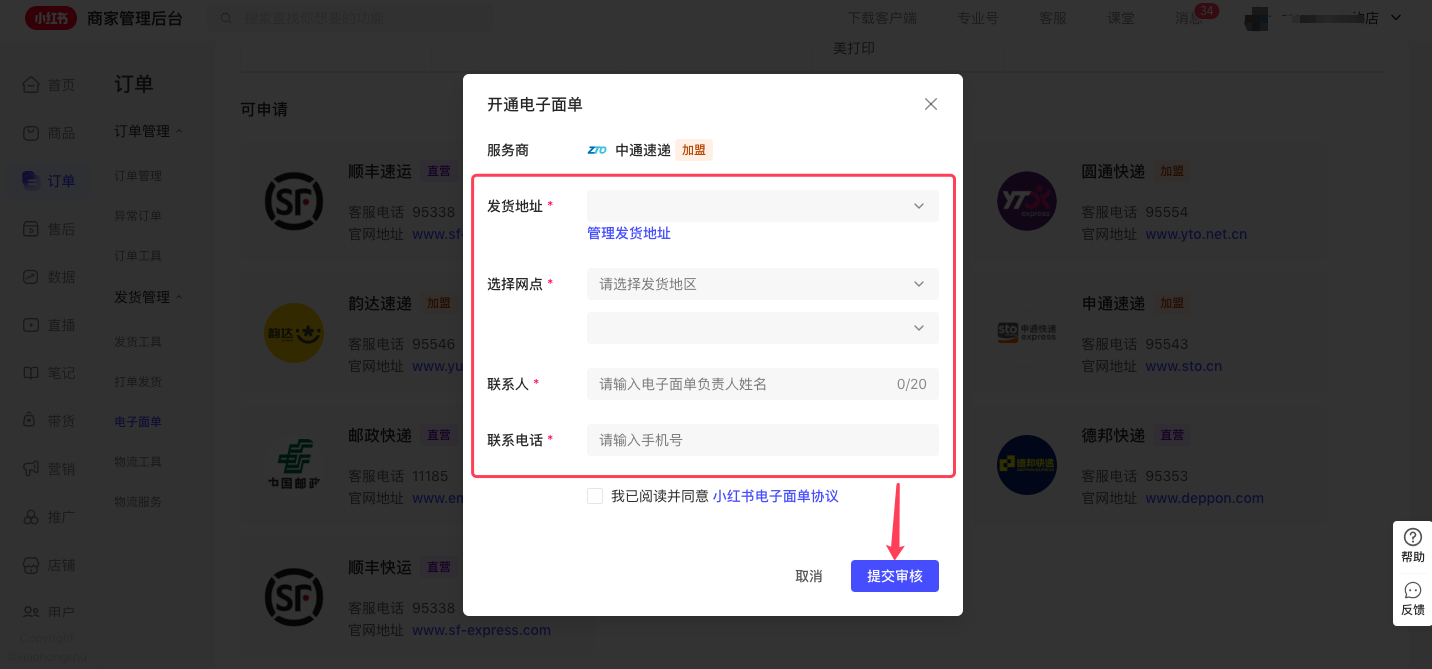Open 下载客户端 in top bar
The height and width of the screenshot is (669, 1432).
click(882, 18)
